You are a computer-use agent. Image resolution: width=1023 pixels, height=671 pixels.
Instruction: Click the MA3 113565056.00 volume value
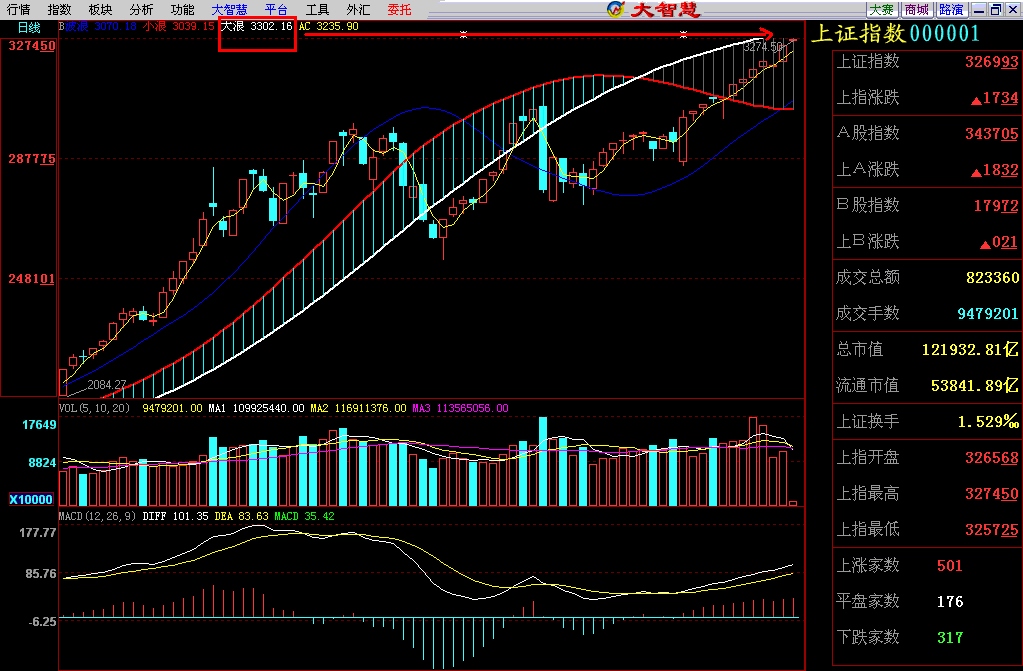tap(460, 408)
